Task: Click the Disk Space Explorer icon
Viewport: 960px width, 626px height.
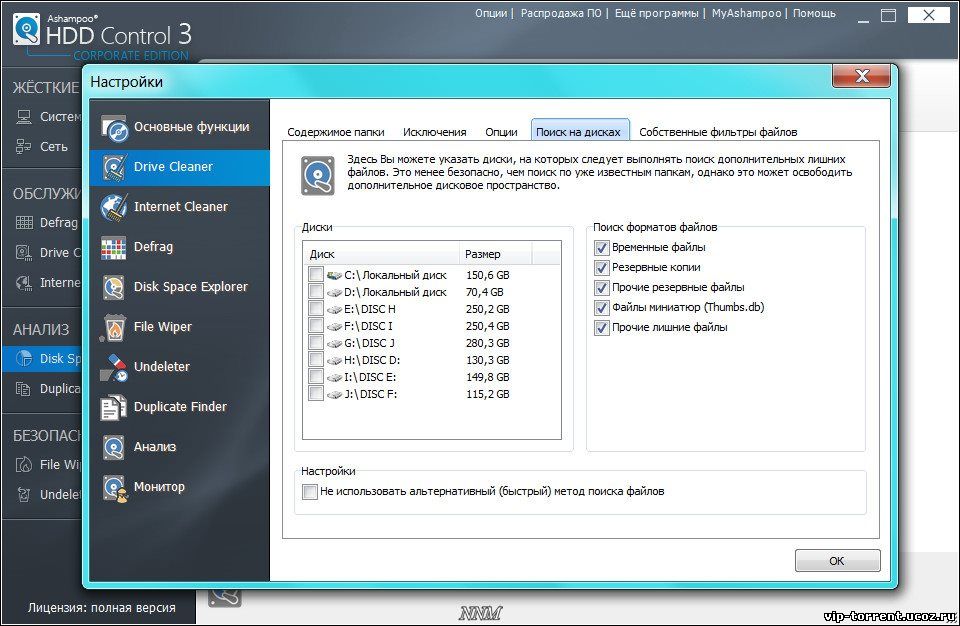Action: tap(116, 287)
